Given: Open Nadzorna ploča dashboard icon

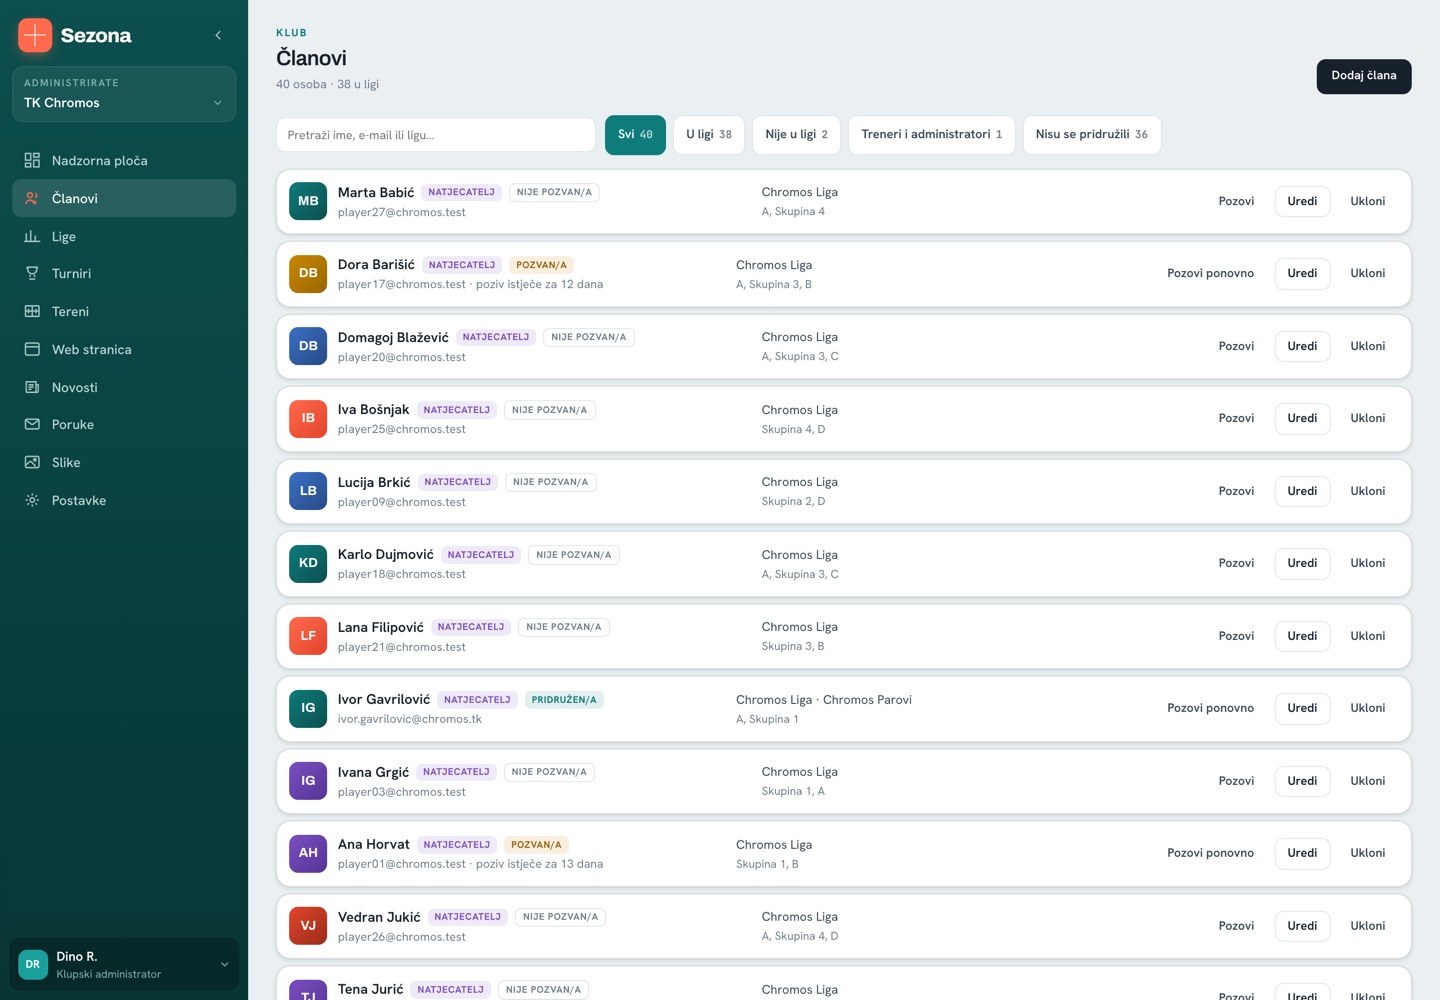Looking at the screenshot, I should tap(32, 160).
